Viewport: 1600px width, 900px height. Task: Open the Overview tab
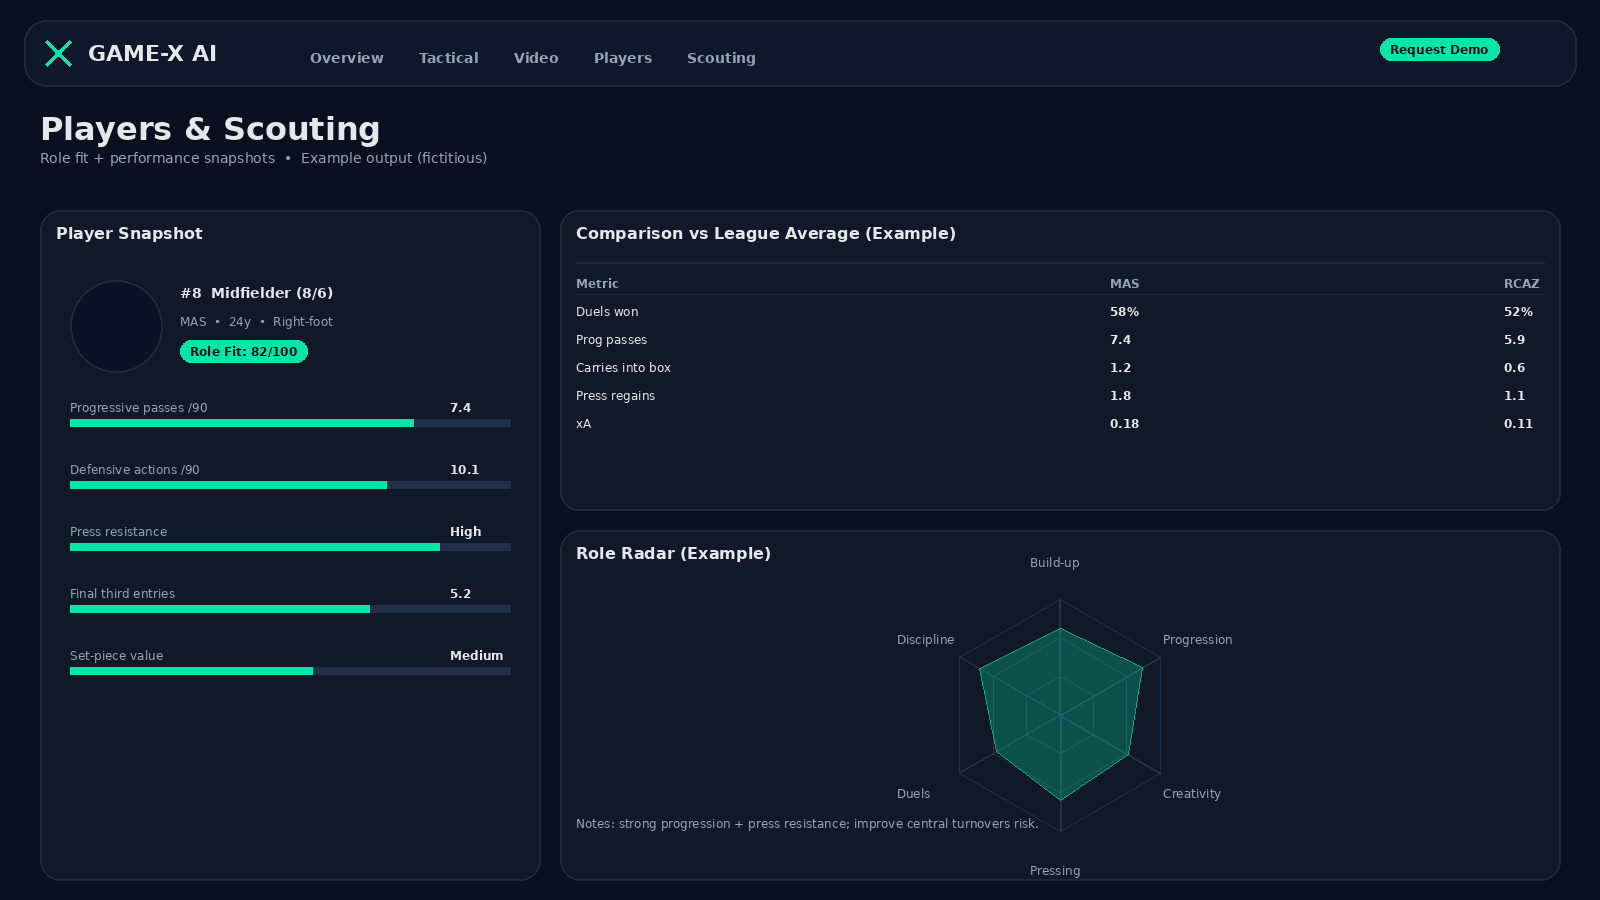pos(346,58)
